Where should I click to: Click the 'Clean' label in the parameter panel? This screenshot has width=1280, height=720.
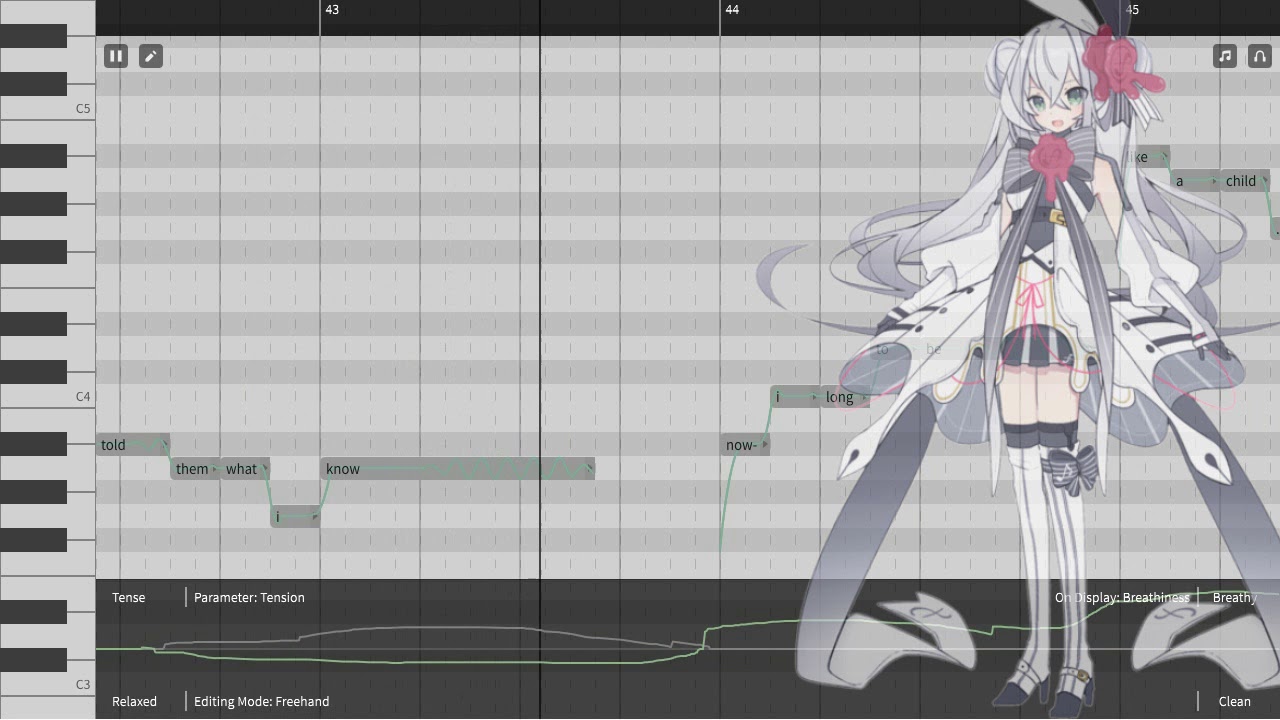(x=1235, y=701)
